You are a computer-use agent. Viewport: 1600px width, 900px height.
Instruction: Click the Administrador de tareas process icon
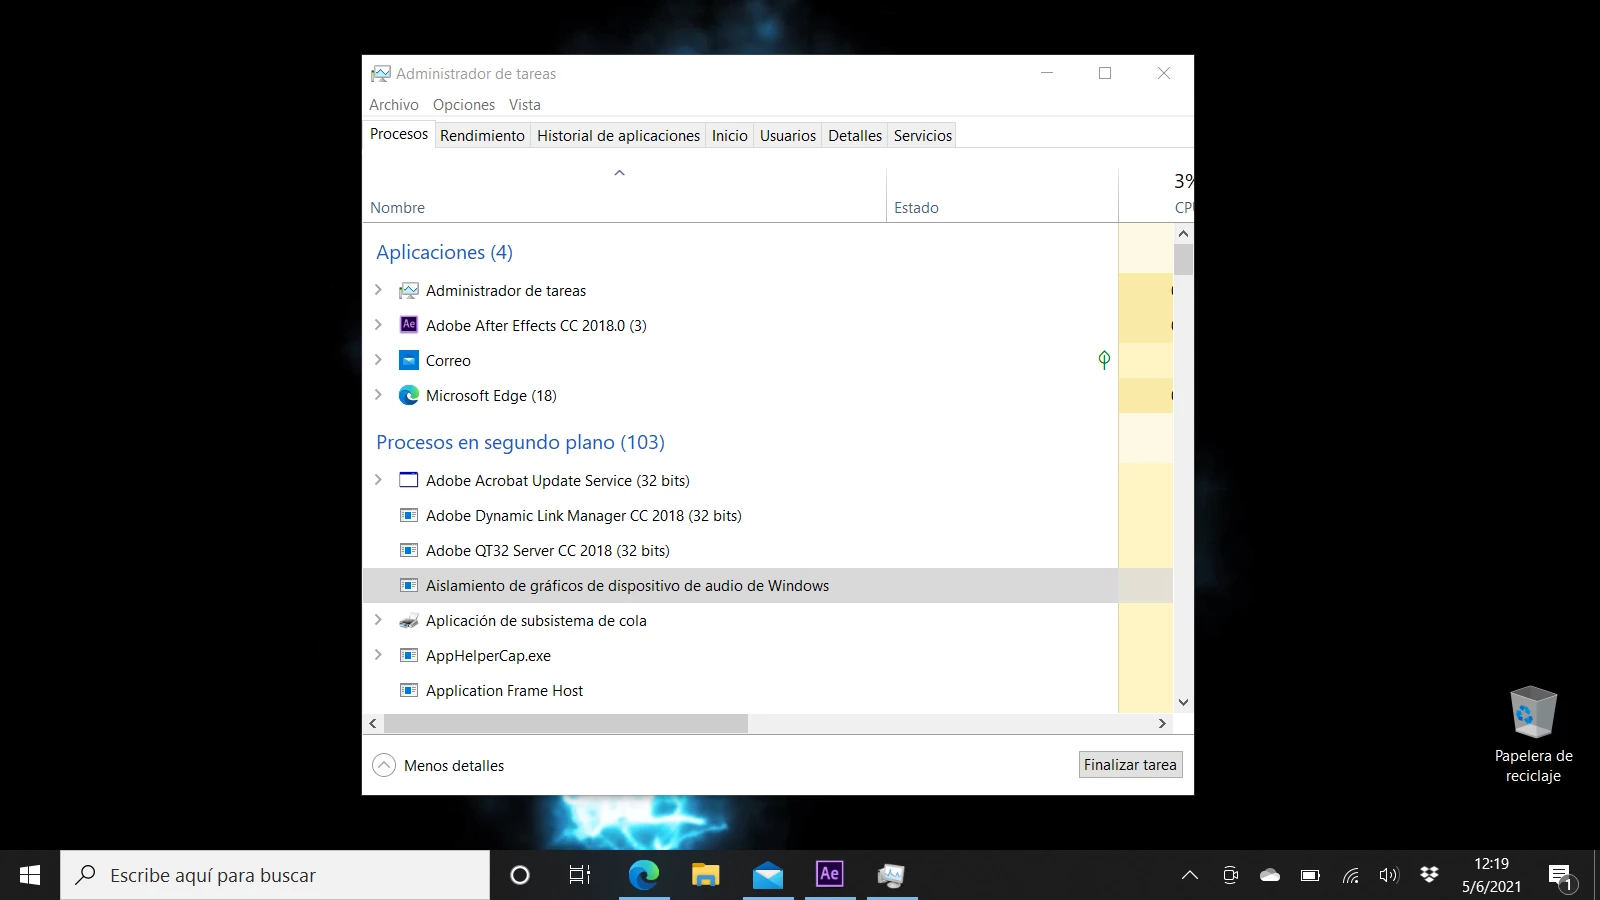408,291
